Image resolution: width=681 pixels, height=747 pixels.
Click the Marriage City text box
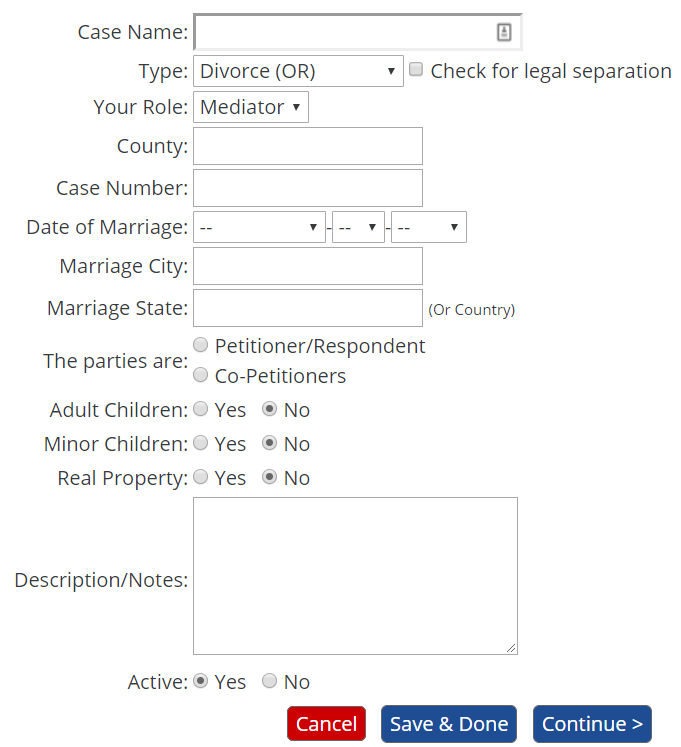(x=308, y=266)
